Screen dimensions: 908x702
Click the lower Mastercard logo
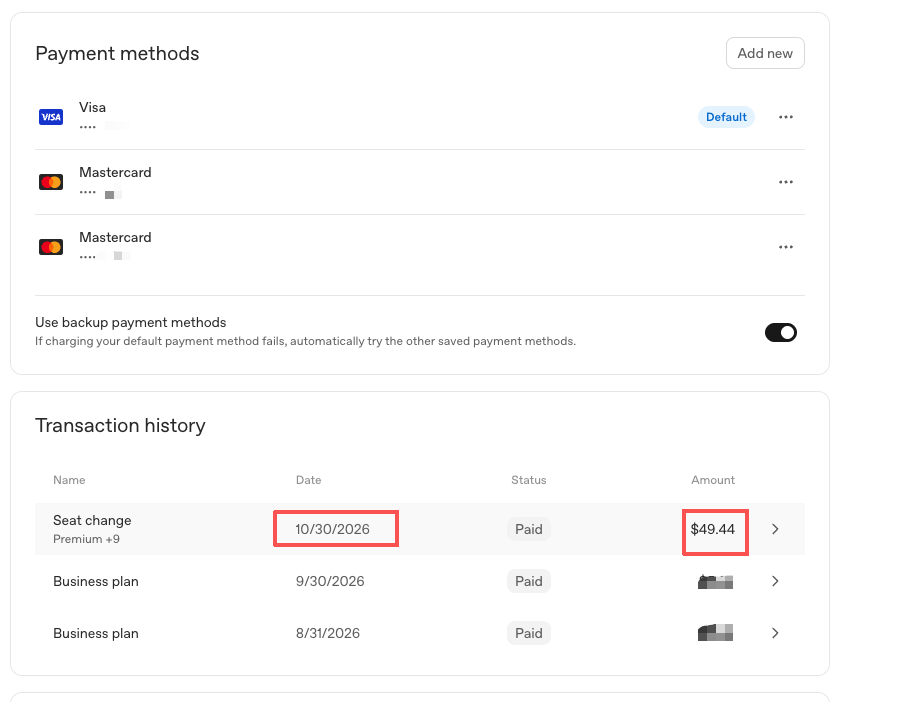point(51,247)
